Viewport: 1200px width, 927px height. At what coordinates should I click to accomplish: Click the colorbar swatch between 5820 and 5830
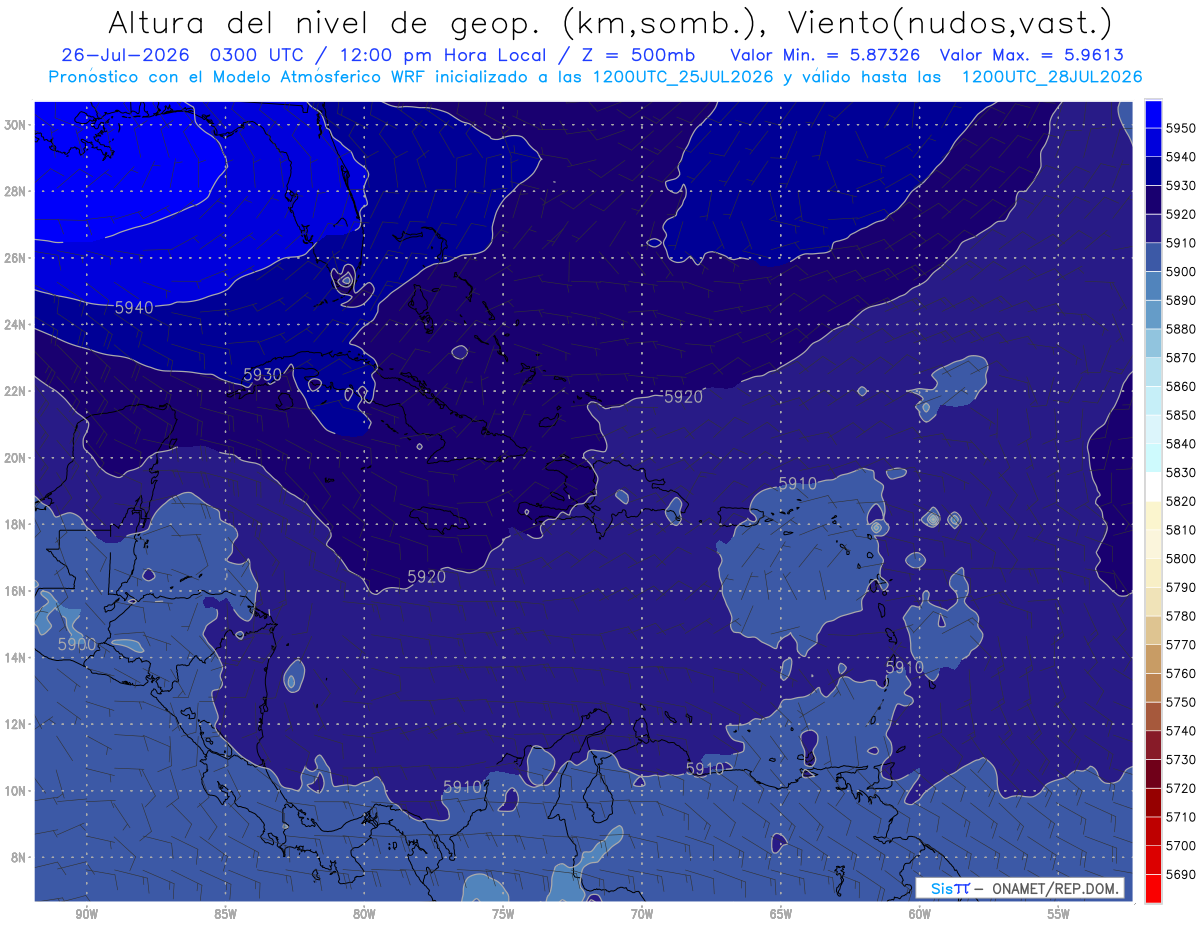[x=1153, y=487]
